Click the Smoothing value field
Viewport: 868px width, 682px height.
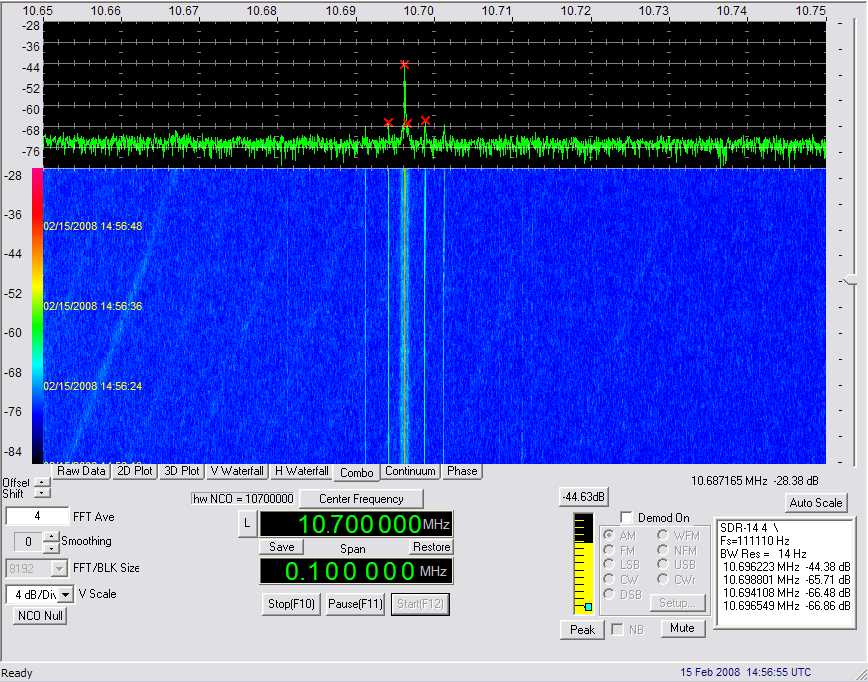tap(28, 541)
